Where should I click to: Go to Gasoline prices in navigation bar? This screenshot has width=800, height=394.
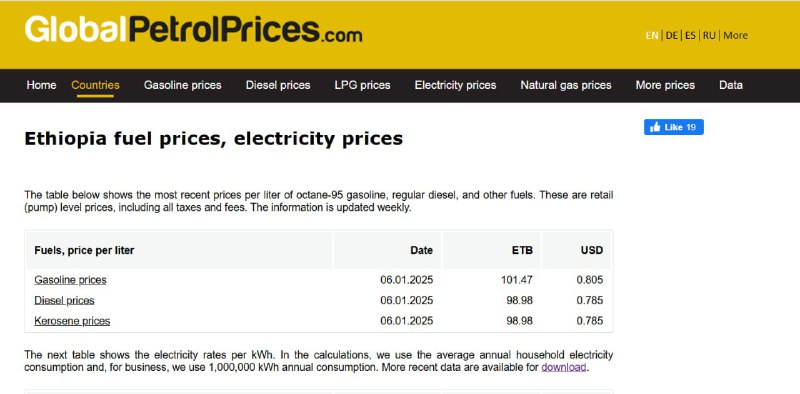point(183,85)
